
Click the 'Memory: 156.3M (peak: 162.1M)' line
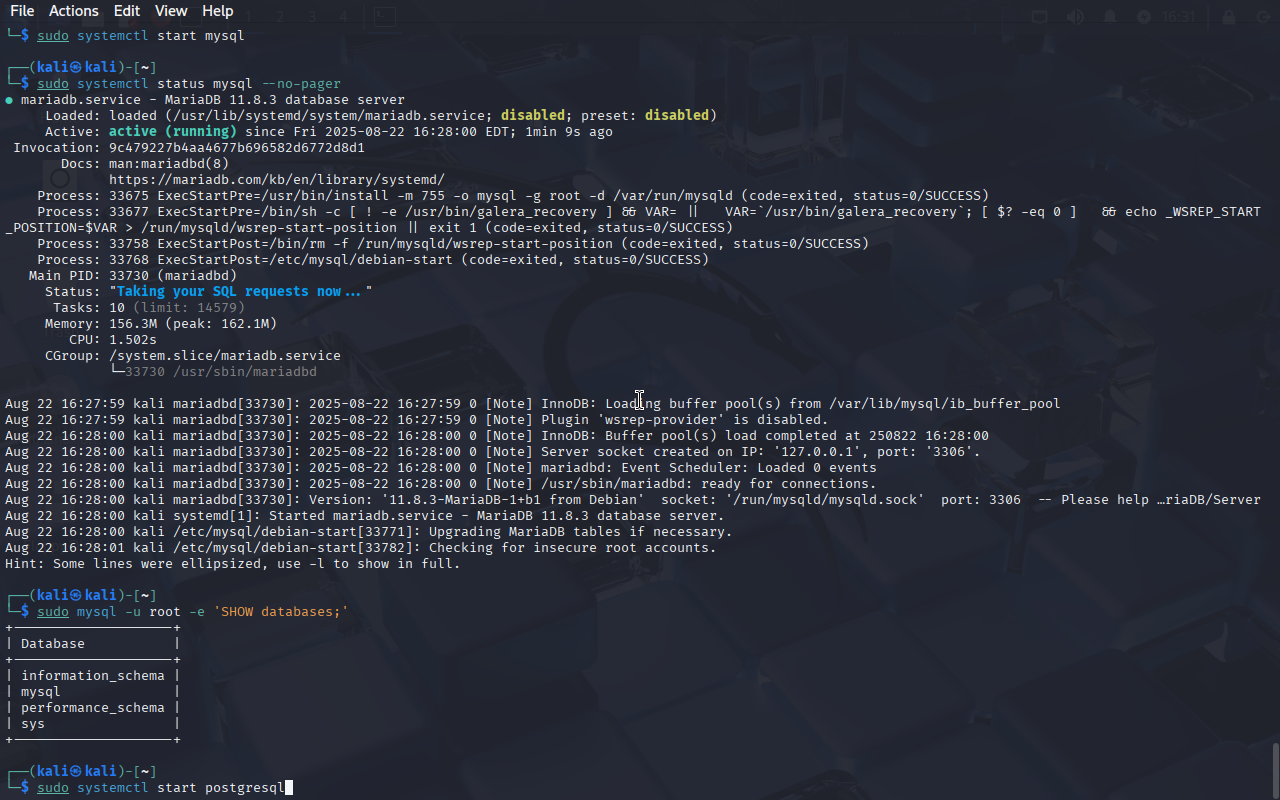click(x=161, y=324)
